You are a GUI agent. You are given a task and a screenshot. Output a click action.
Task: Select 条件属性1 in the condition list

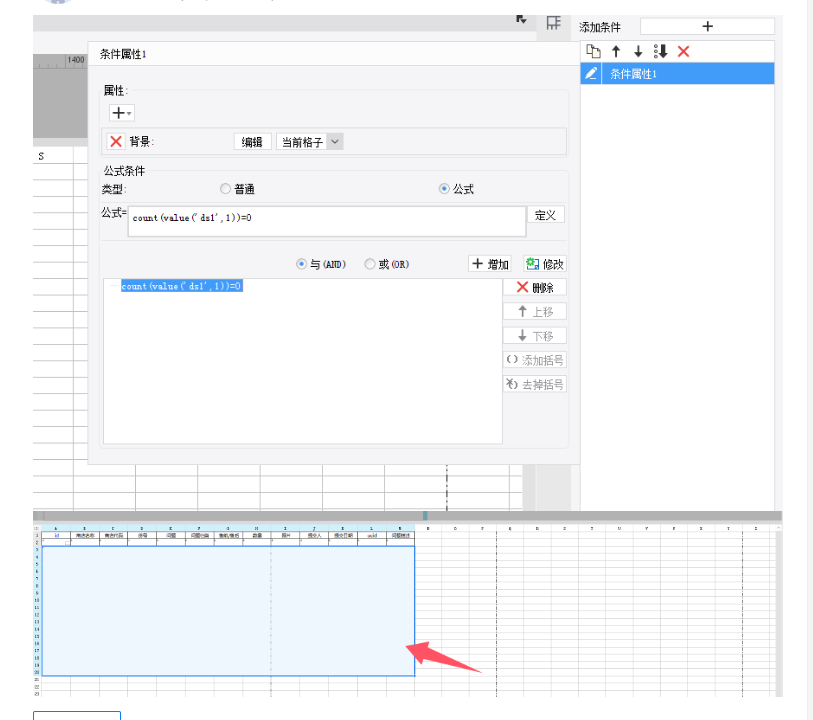coord(677,74)
